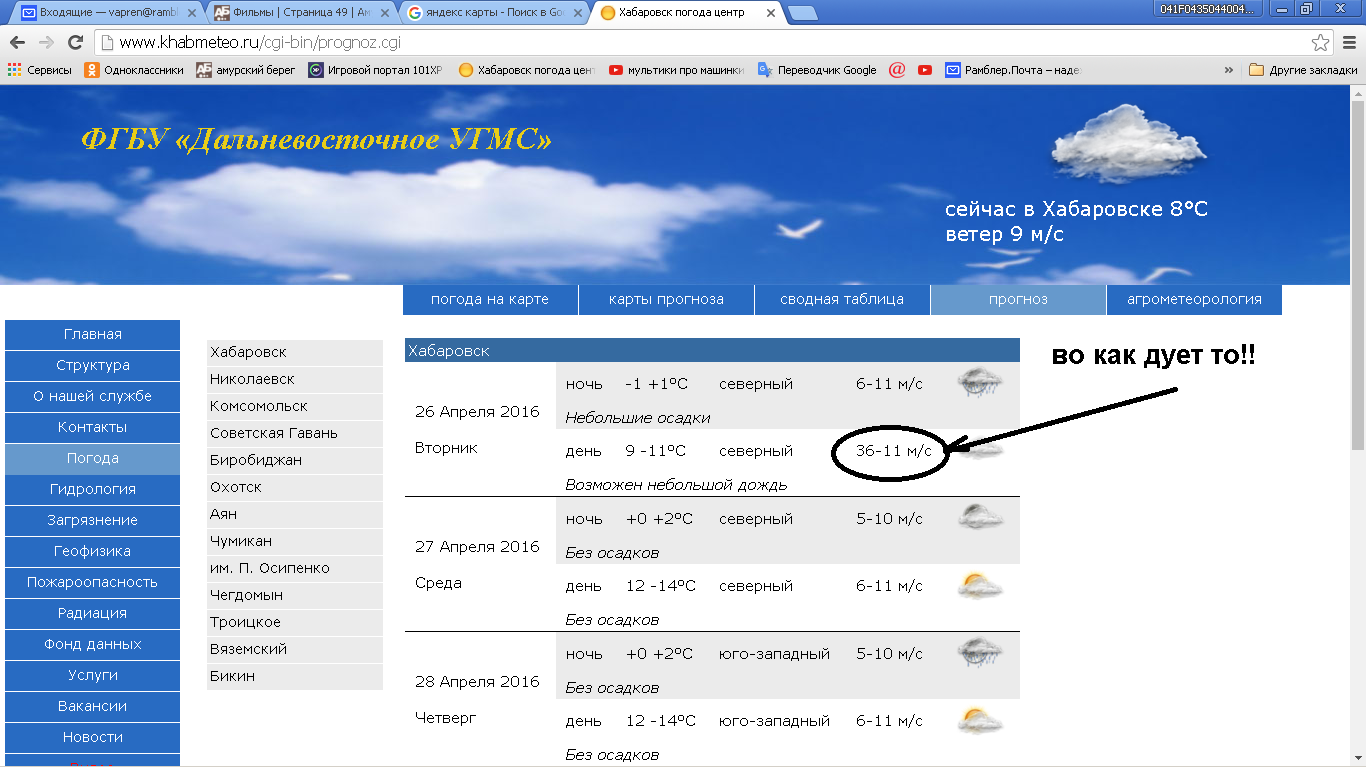1366x768 pixels.
Task: Open the мультики про машинки YouTube bookmark
Action: pyautogui.click(x=676, y=70)
